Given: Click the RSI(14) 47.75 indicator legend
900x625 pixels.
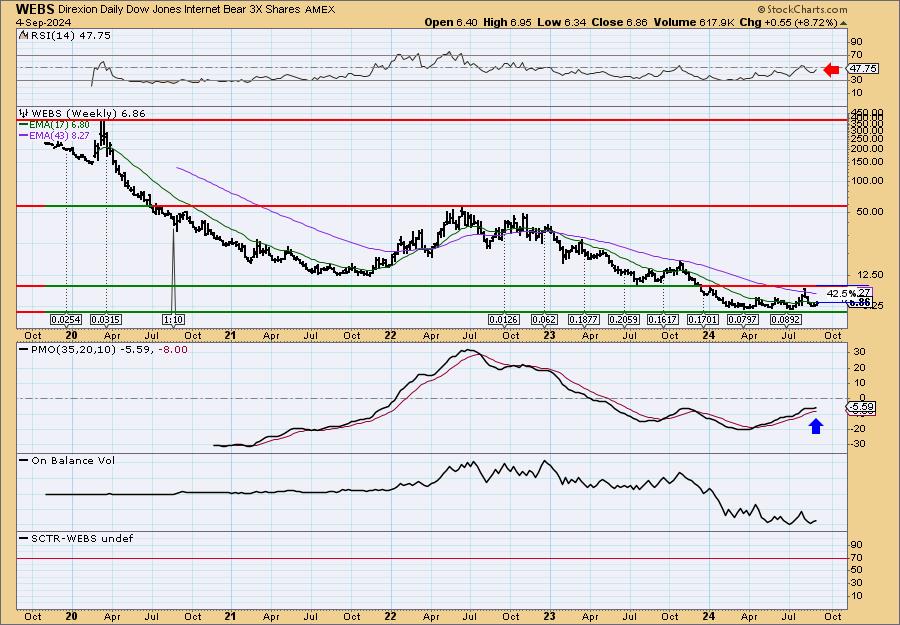Looking at the screenshot, I should pyautogui.click(x=69, y=36).
